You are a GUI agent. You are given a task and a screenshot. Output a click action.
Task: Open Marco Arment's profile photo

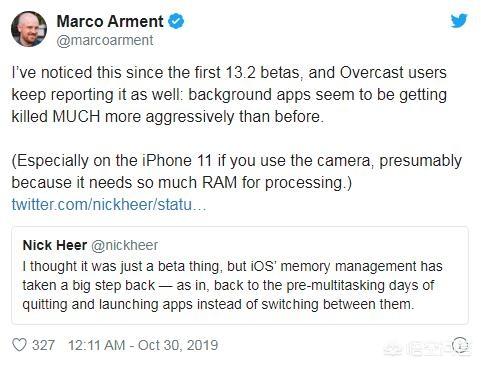coord(29,29)
